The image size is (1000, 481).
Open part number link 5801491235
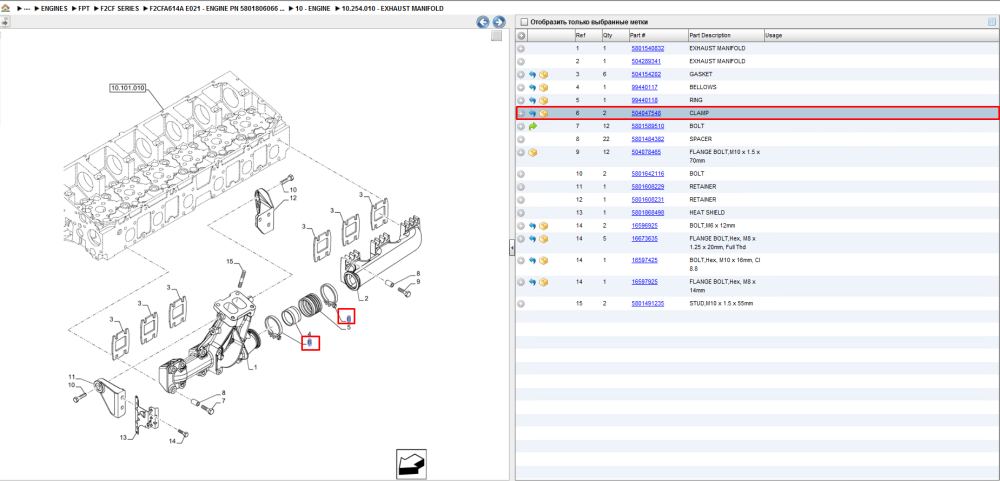(x=647, y=304)
